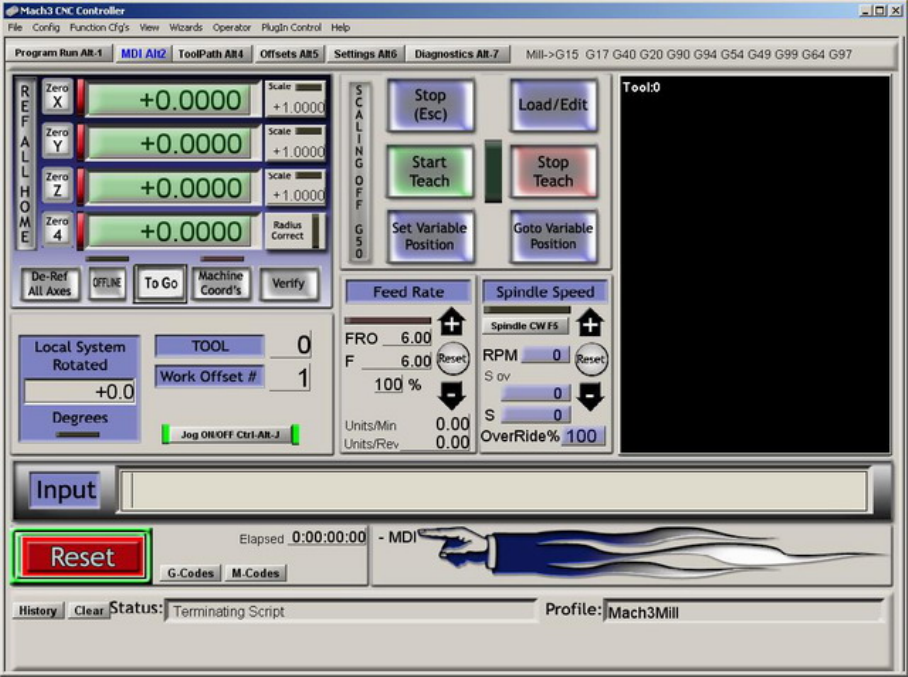The width and height of the screenshot is (908, 677).
Task: Click the TOOL number field
Action: 290,345
